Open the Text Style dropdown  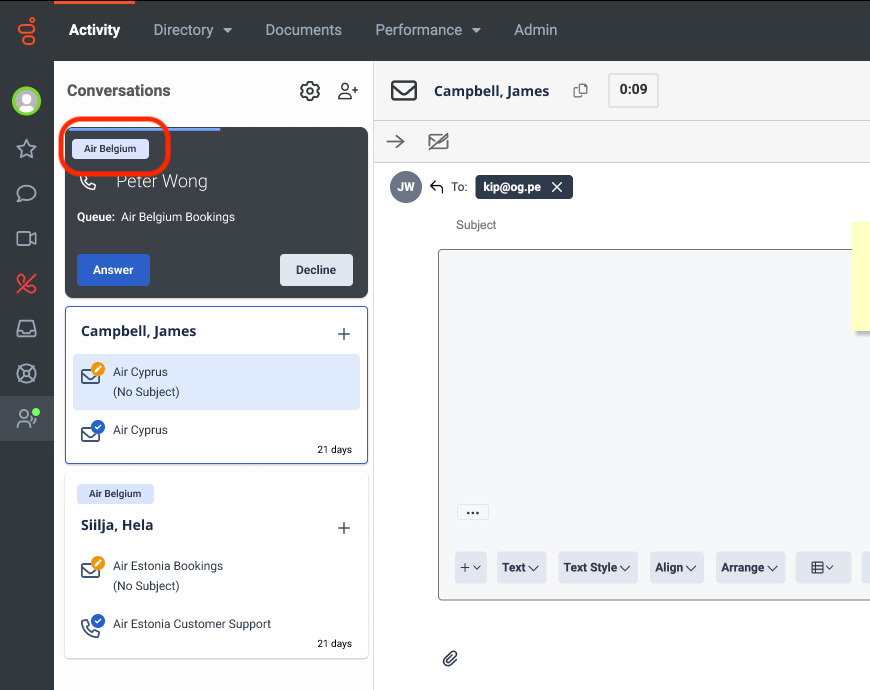598,568
